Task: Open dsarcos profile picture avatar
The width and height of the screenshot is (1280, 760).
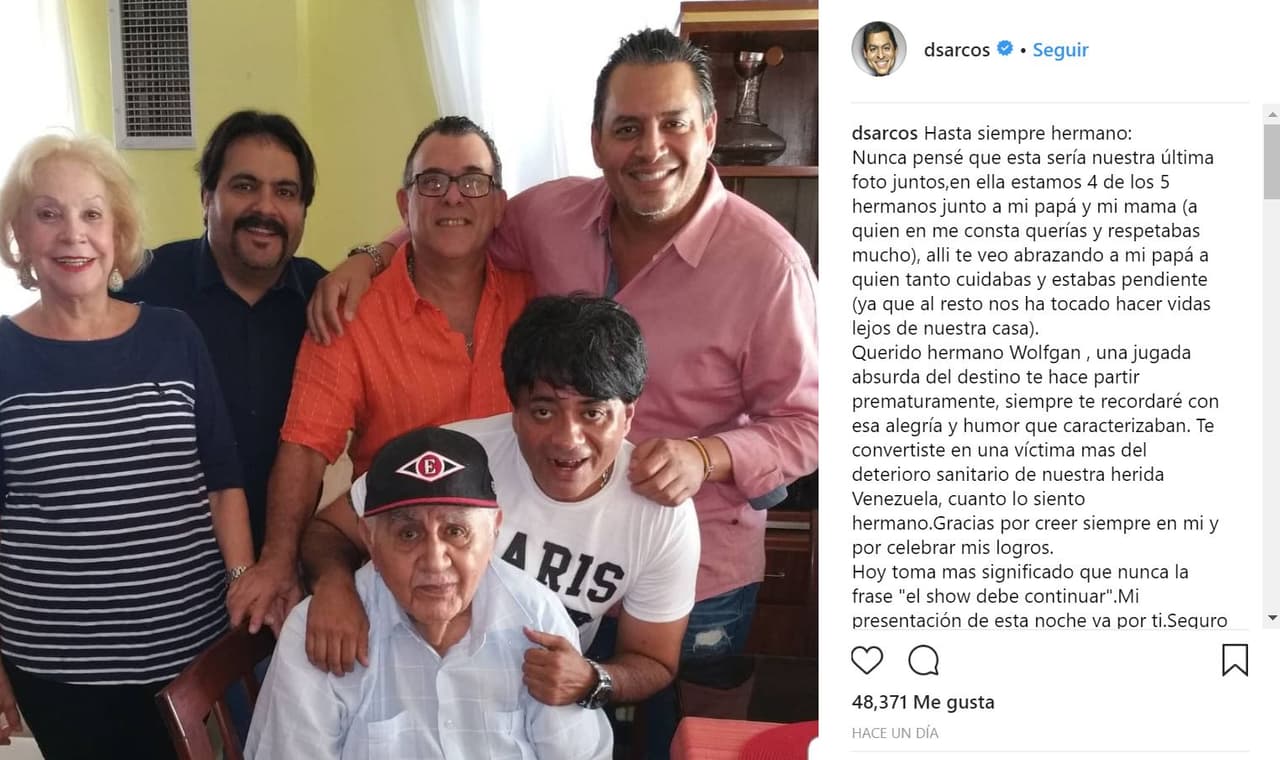Action: [x=878, y=49]
